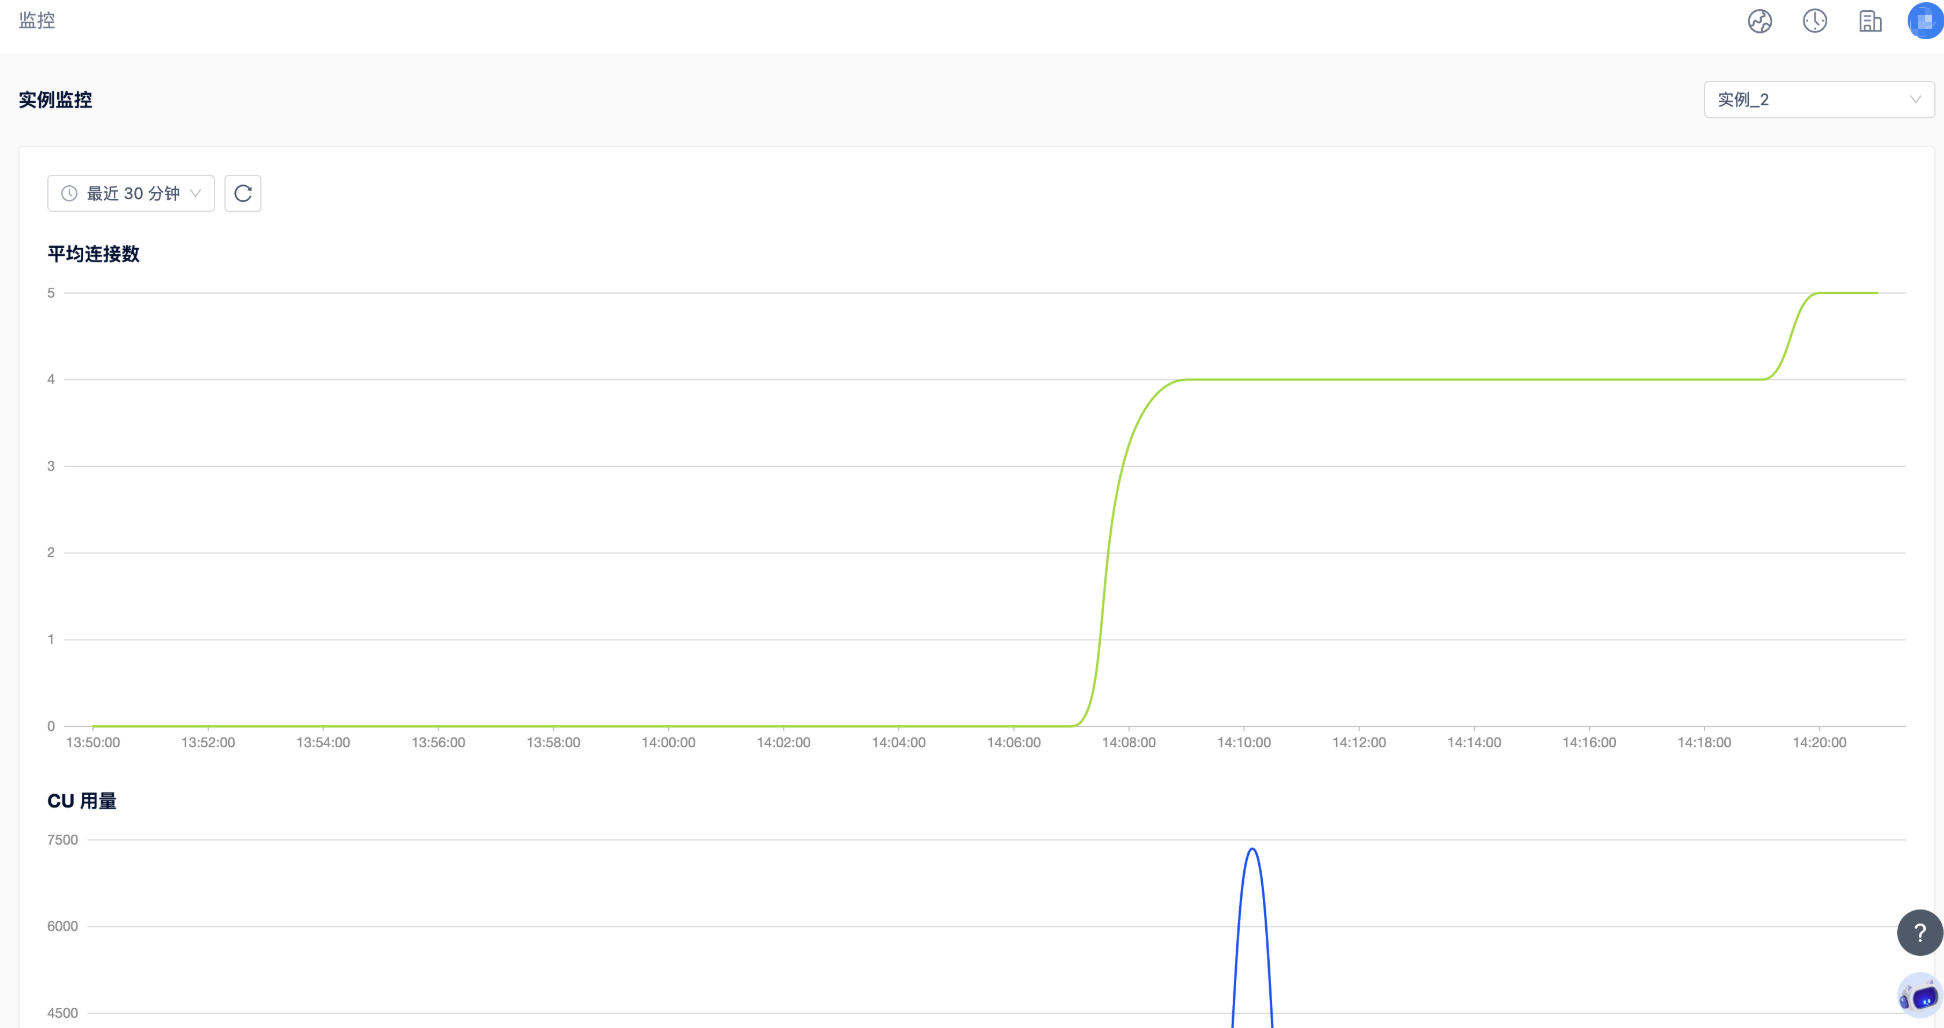Click the blue CU usage peak
Screen dimensions: 1944x1028
1252,850
